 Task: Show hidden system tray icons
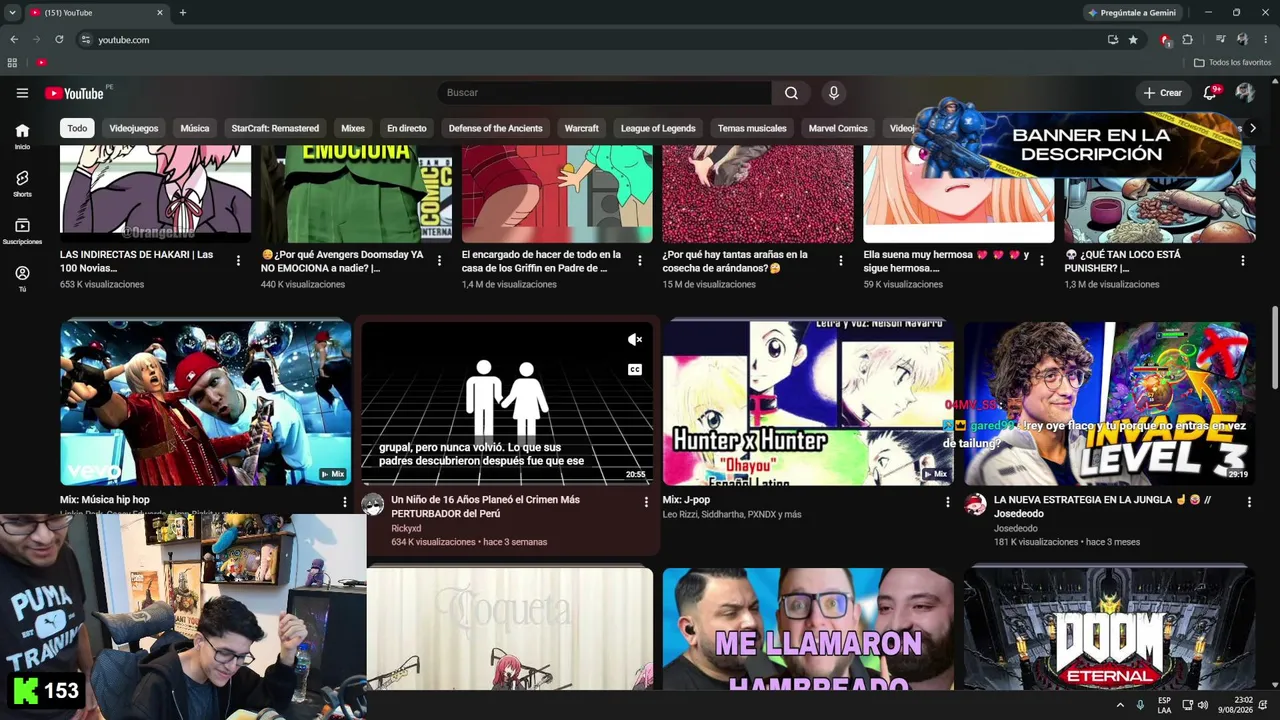[1120, 705]
